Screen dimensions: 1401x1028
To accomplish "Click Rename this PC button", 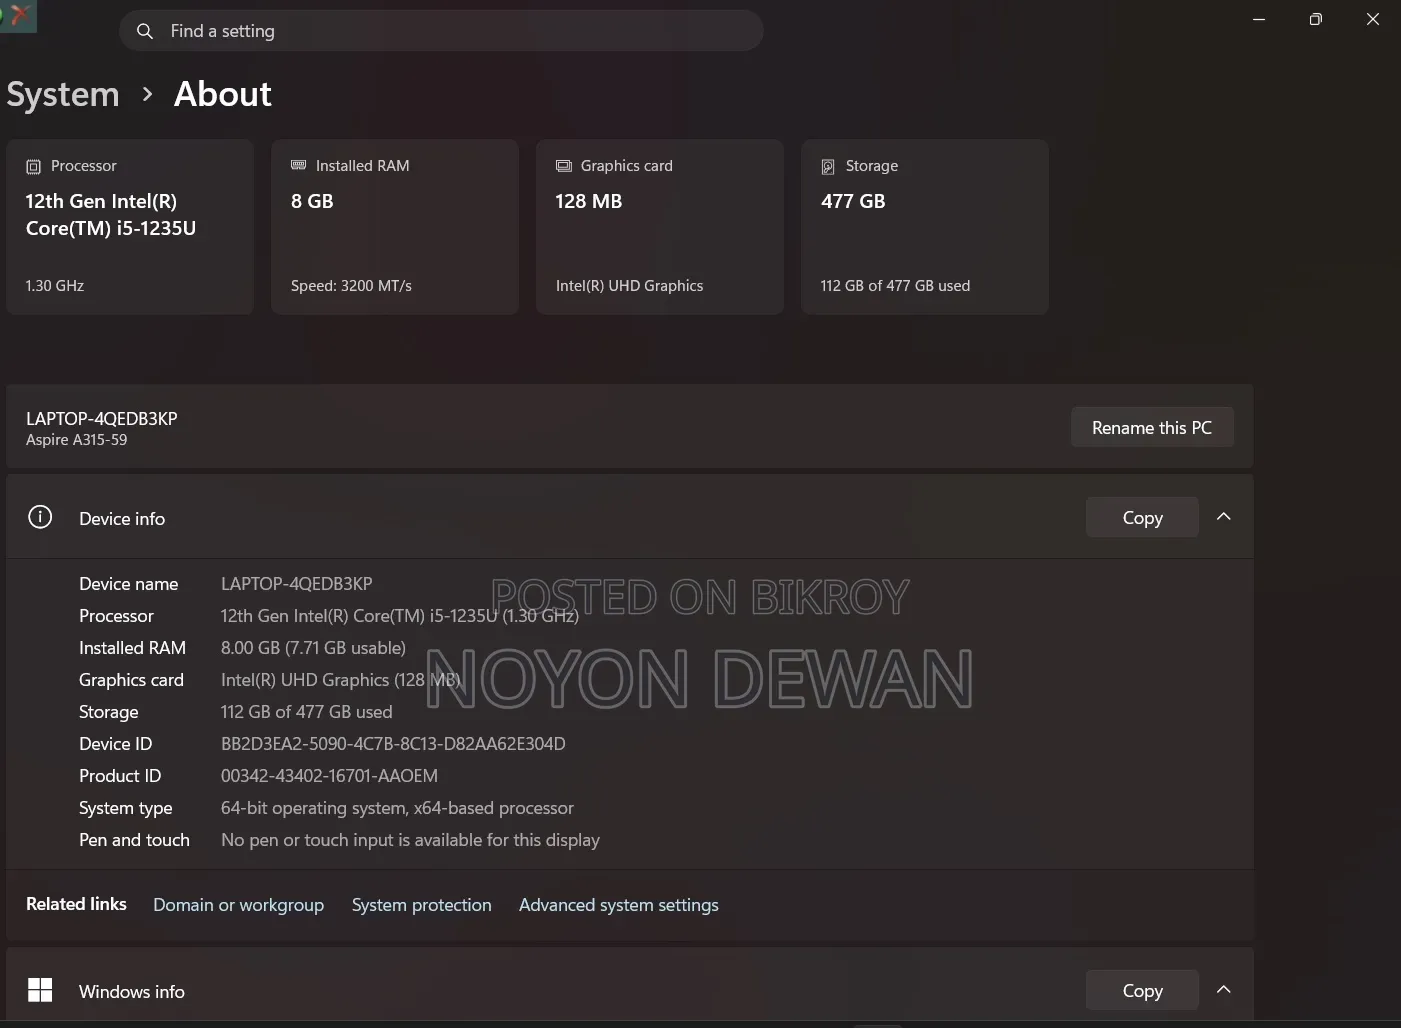I will (1152, 427).
